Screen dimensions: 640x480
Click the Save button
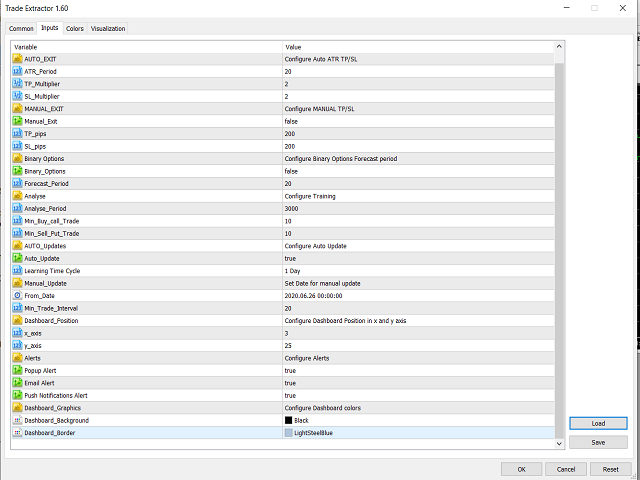(x=598, y=442)
